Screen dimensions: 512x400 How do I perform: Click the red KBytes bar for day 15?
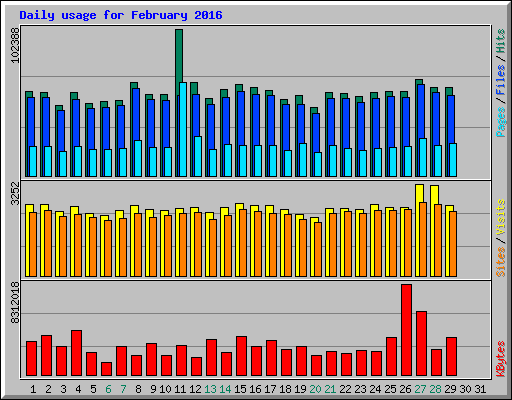(x=241, y=356)
